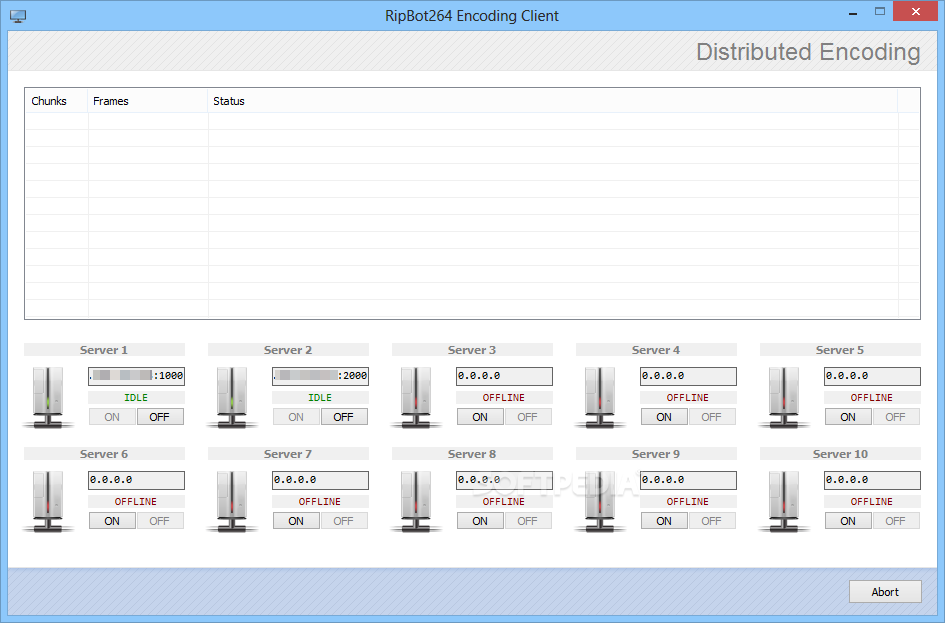945x623 pixels.
Task: Click the disabled OFF button for Server 5
Action: click(896, 417)
